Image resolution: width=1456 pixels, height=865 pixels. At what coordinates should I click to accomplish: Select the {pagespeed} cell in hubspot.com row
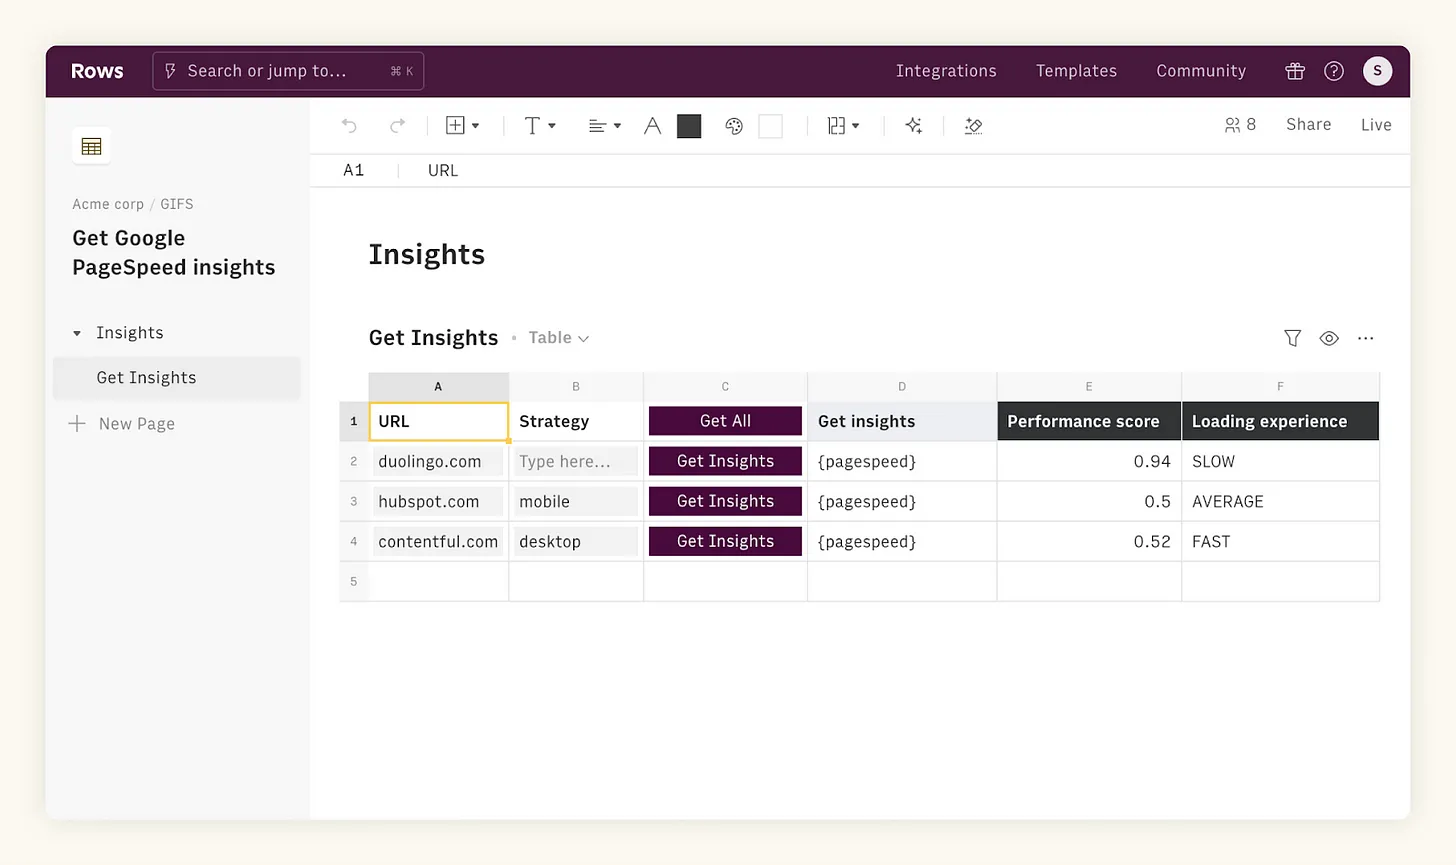[x=902, y=501]
